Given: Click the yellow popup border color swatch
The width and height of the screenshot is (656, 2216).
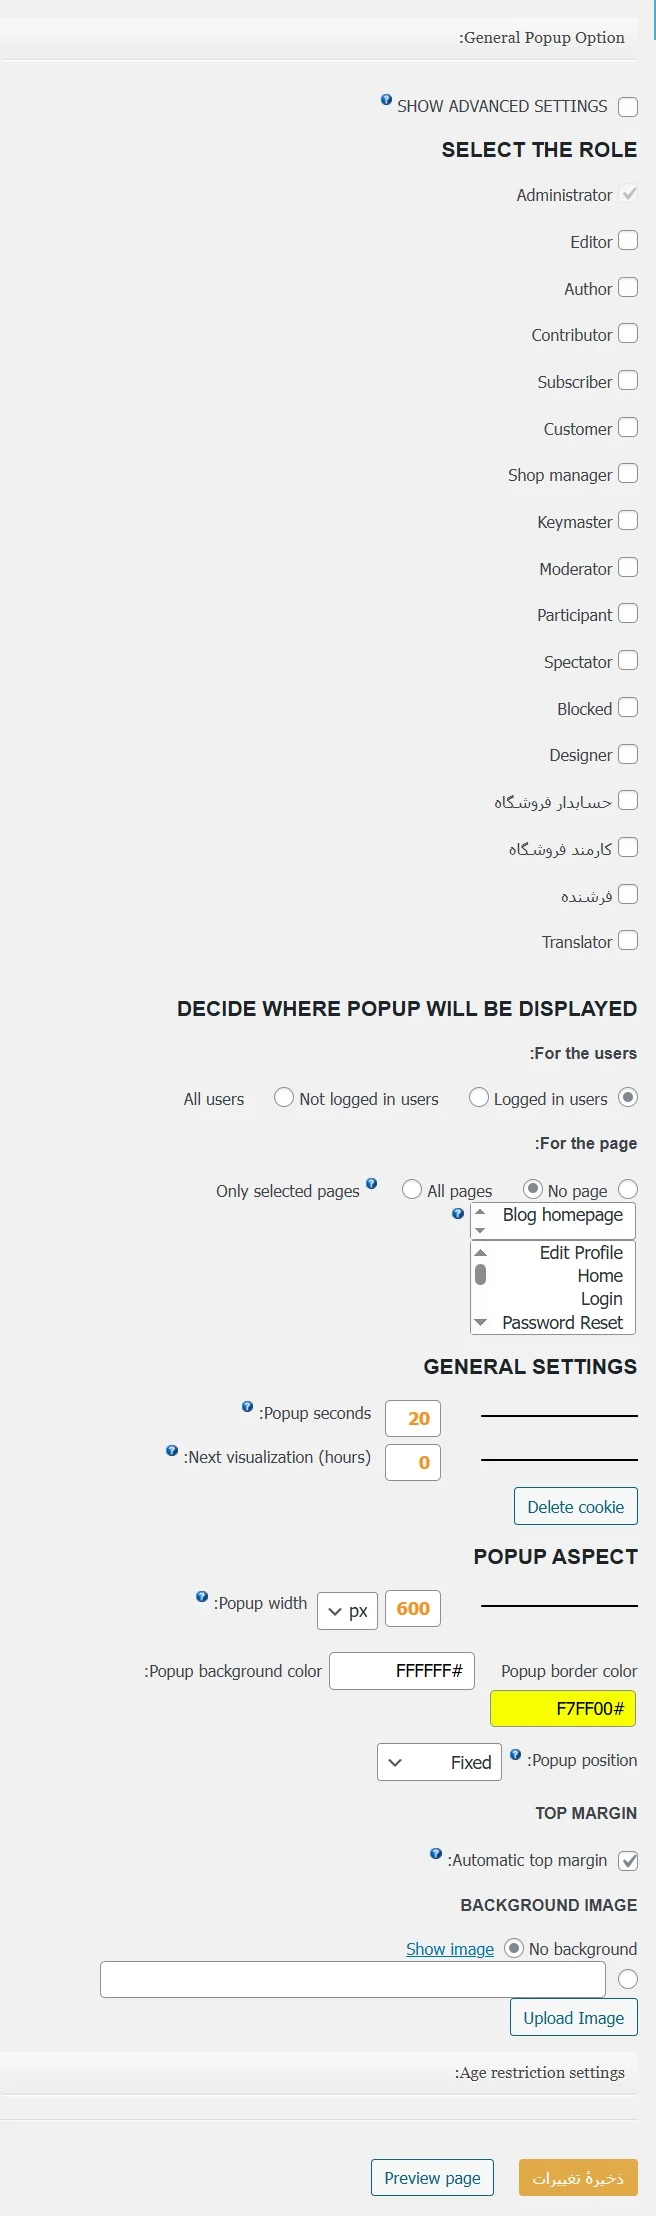Looking at the screenshot, I should click(x=563, y=1709).
